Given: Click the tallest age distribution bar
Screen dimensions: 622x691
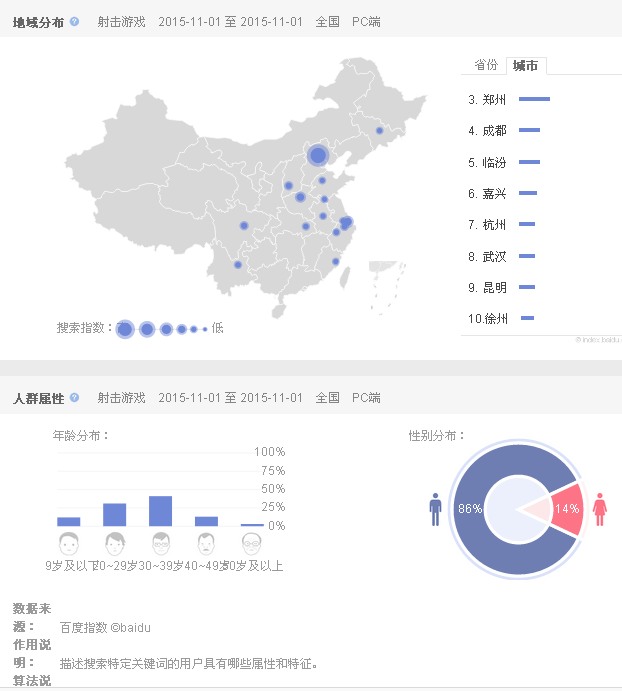Looking at the screenshot, I should 160,511.
